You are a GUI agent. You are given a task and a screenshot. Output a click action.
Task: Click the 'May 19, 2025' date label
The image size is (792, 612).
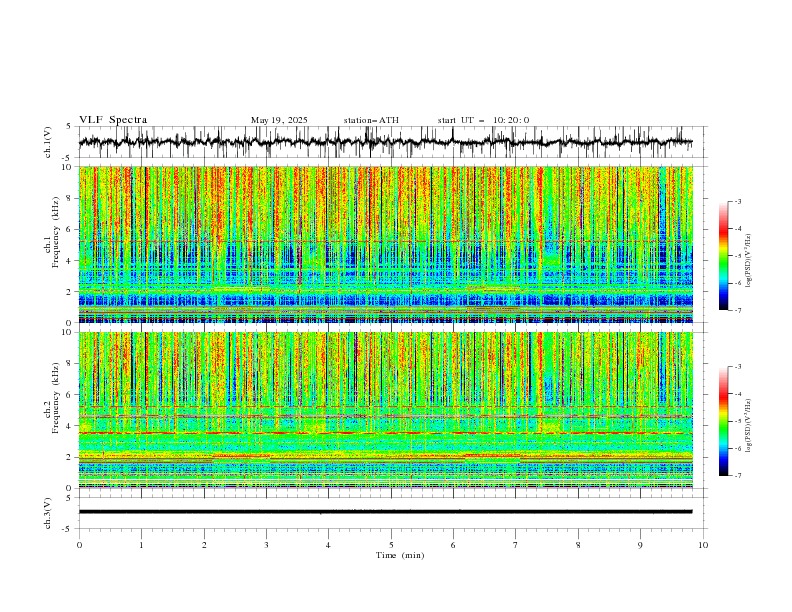click(279, 120)
